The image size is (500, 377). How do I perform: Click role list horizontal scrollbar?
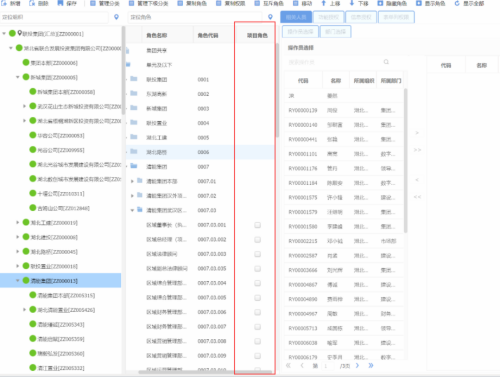point(206,372)
